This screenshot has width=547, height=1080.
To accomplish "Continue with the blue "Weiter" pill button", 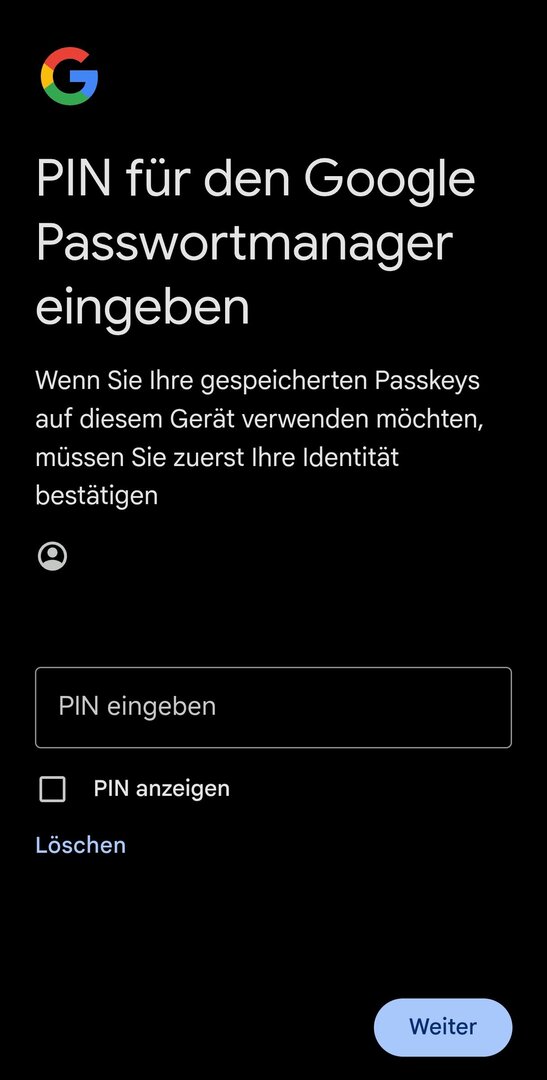I will click(443, 1027).
